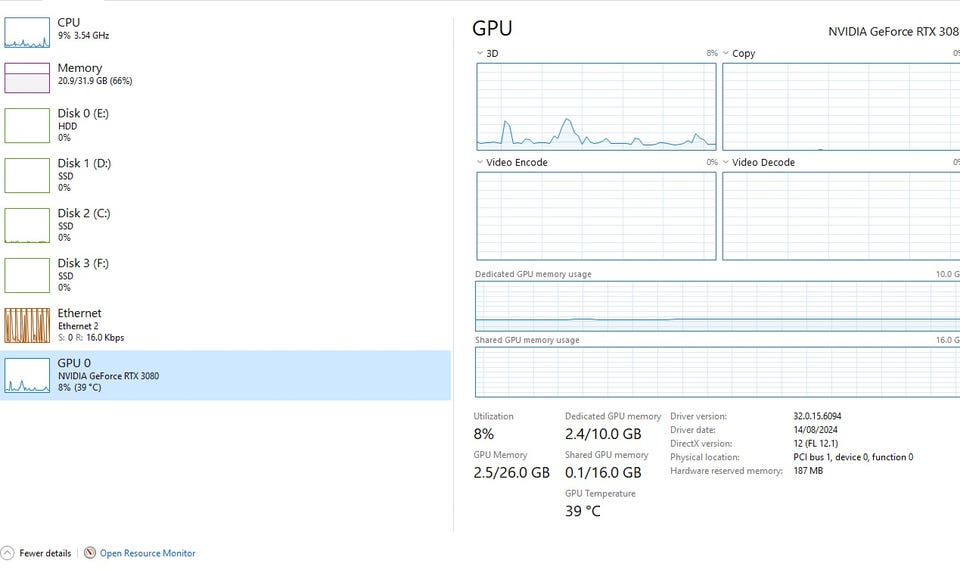Expand the Video Decode graph dropdown
This screenshot has width=960, height=570.
click(x=726, y=162)
